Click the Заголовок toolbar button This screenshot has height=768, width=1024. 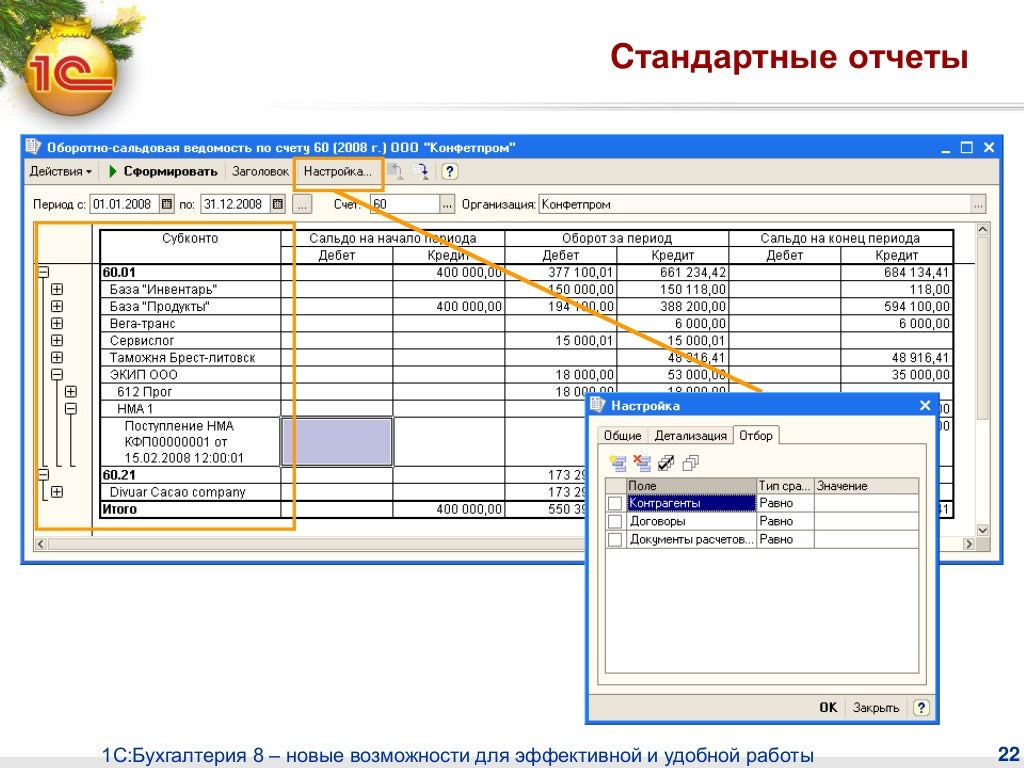[x=260, y=172]
